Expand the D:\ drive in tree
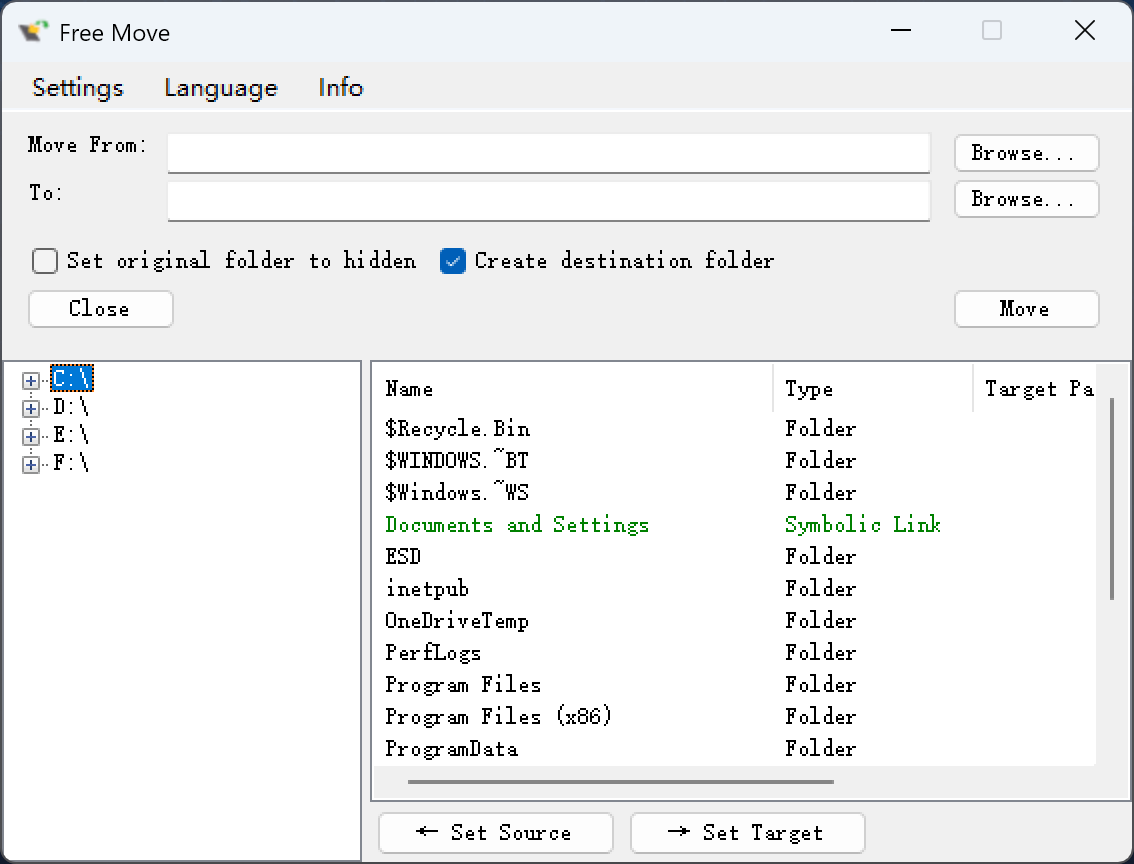 [31, 408]
